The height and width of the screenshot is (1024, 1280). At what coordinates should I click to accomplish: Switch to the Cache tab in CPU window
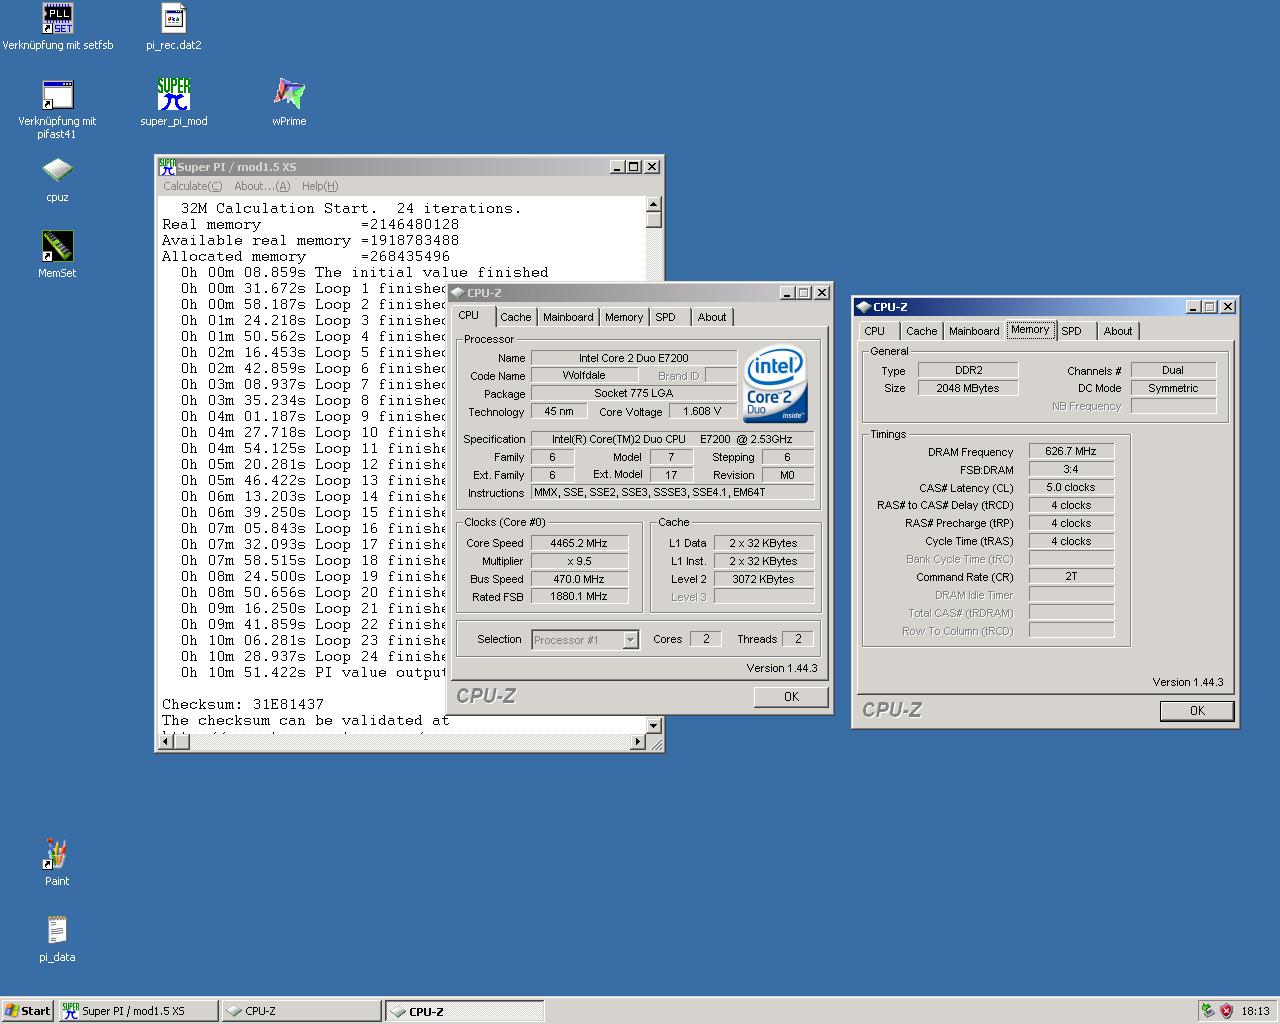click(x=516, y=317)
